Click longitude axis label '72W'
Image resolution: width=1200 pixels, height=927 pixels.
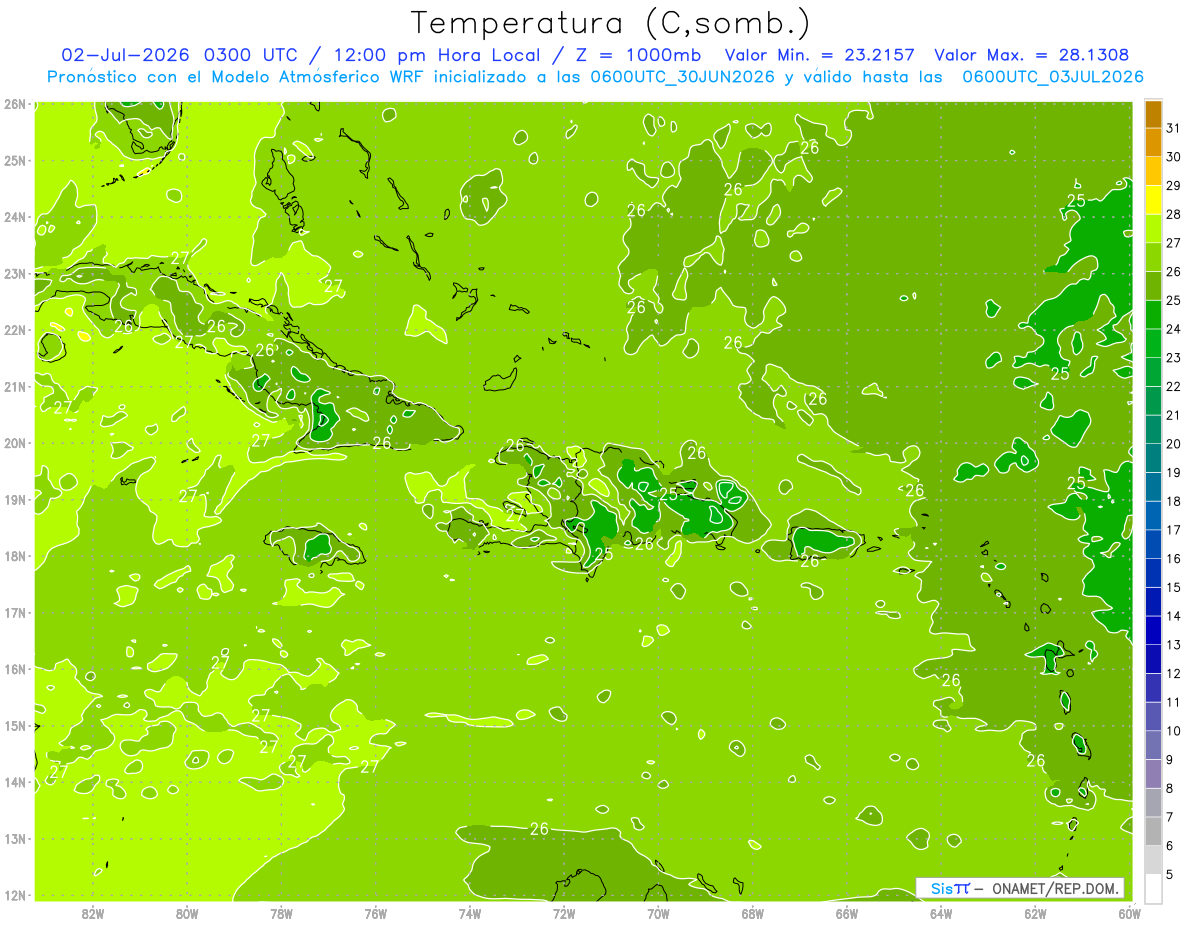(x=564, y=913)
